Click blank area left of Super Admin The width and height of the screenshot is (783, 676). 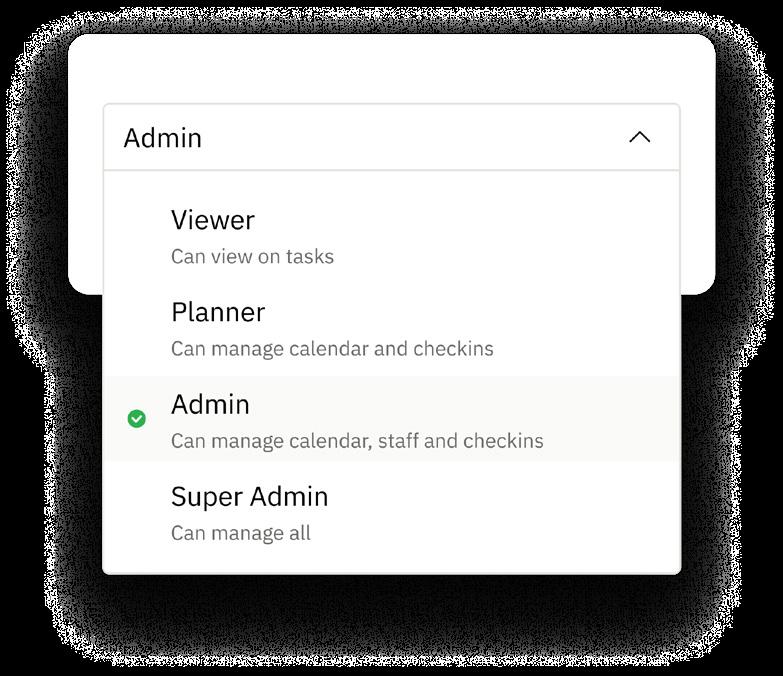[136, 514]
